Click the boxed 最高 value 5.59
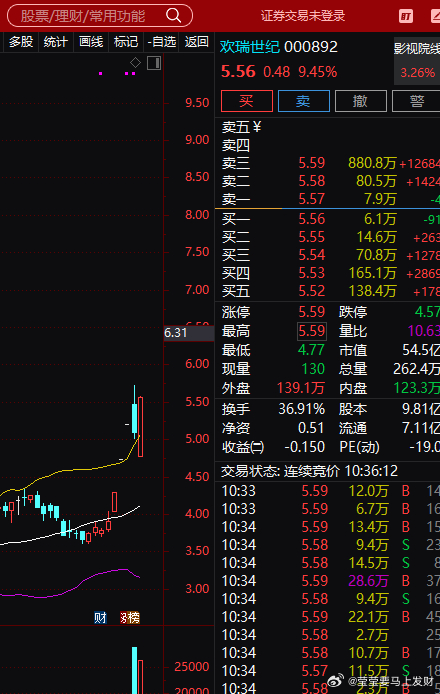440x694 pixels. click(312, 331)
